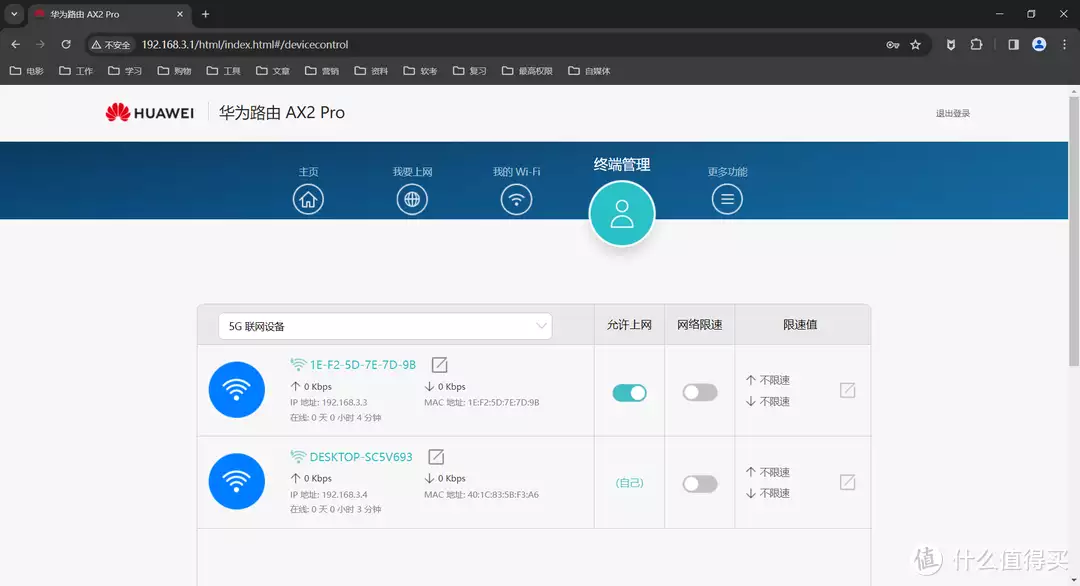Viewport: 1080px width, 586px height.
Task: Open the 我的 Wi-Fi settings icon
Action: pos(516,199)
